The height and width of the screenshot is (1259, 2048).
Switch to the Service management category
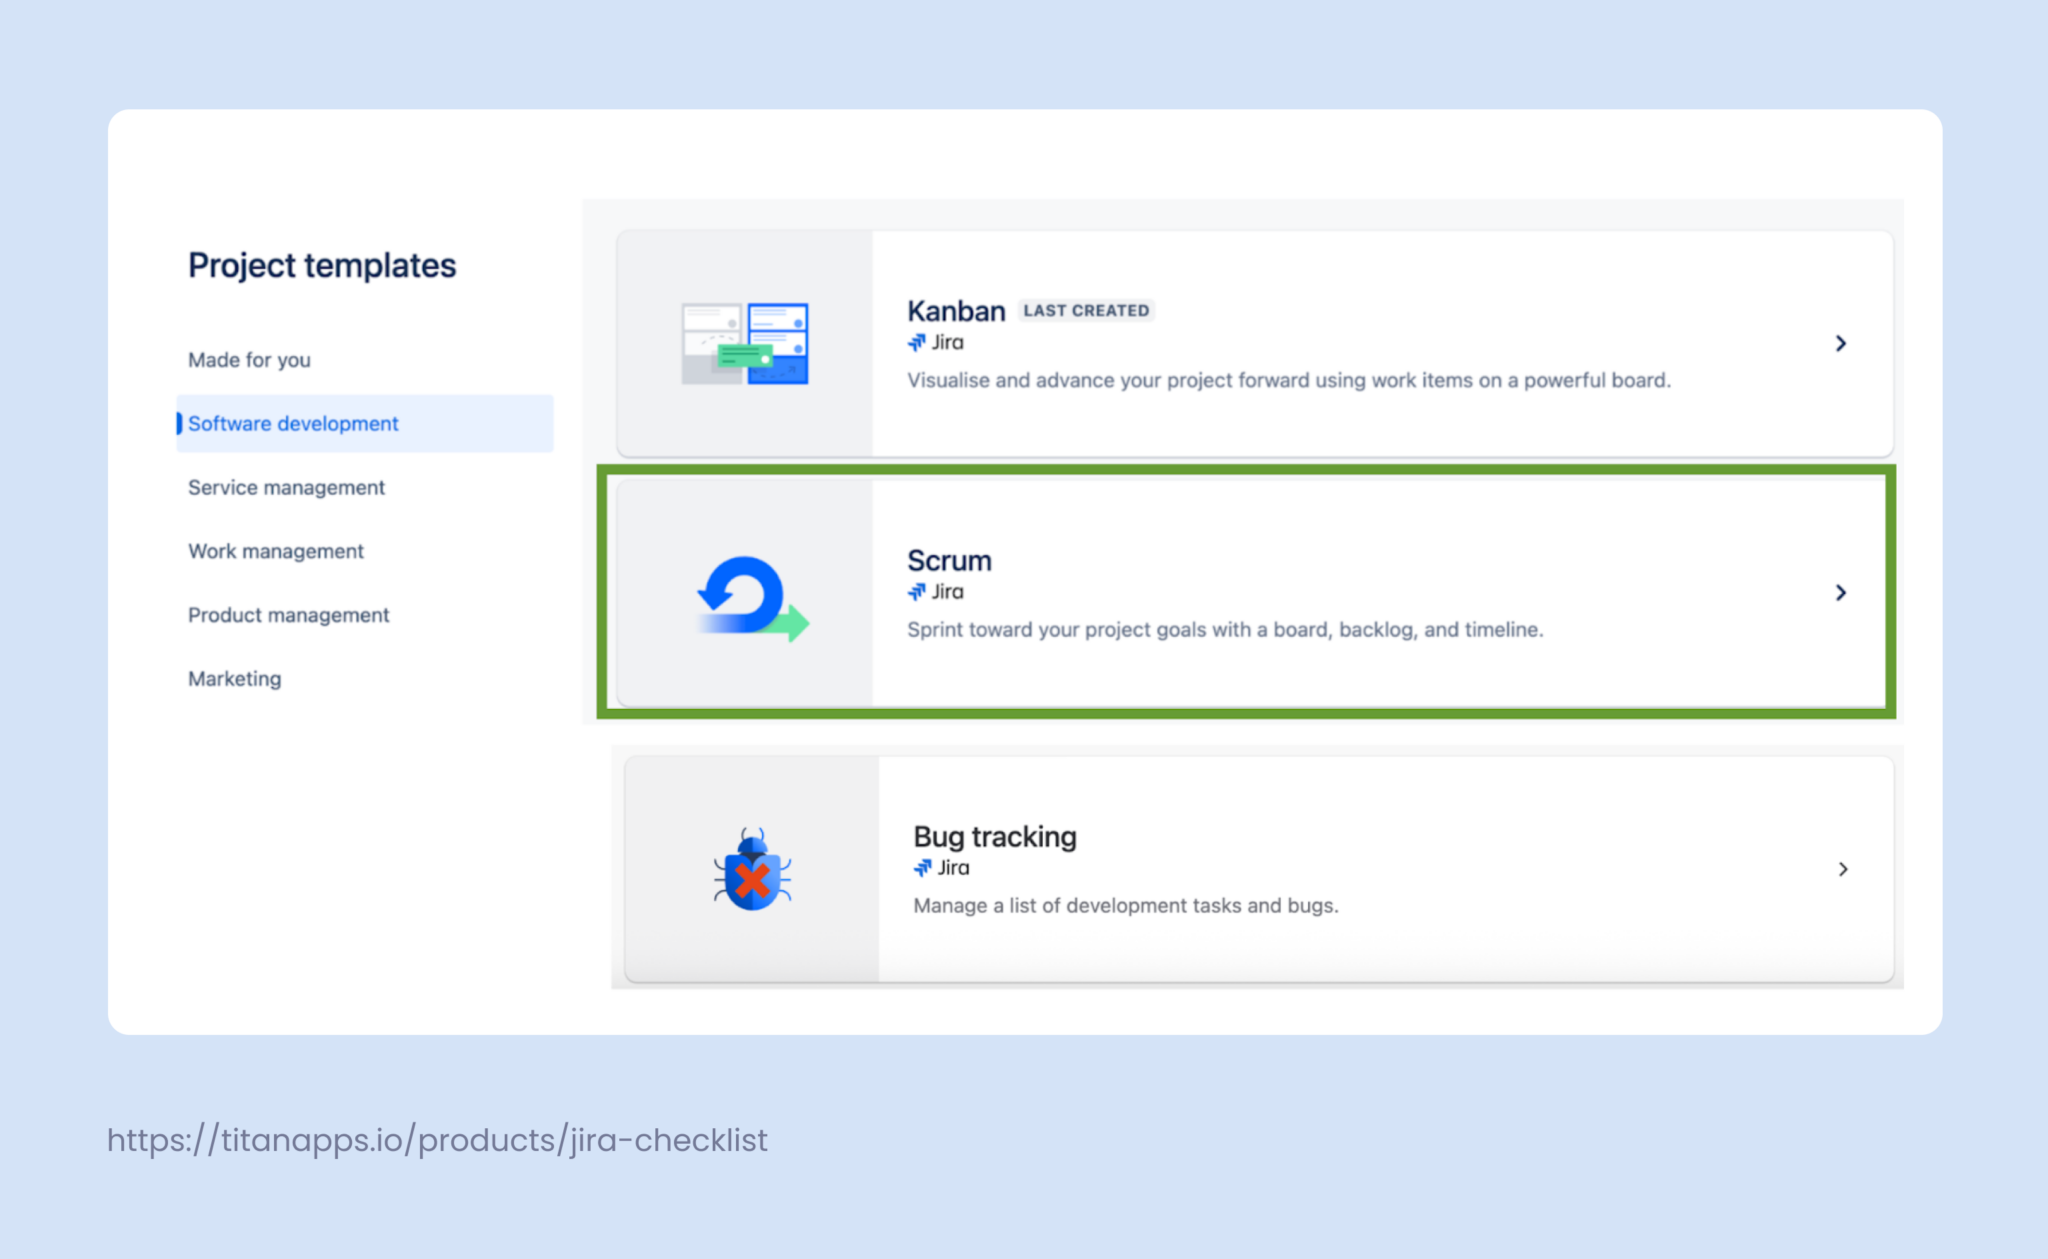286,487
